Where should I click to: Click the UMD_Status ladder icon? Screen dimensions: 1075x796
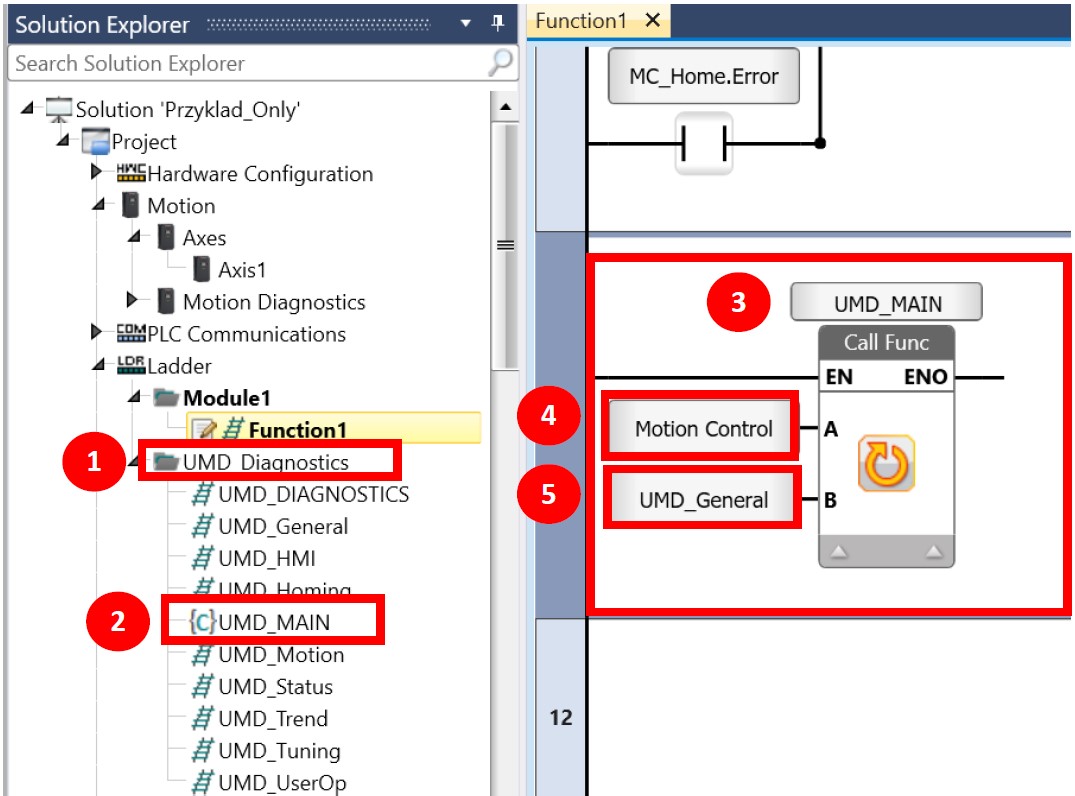202,686
